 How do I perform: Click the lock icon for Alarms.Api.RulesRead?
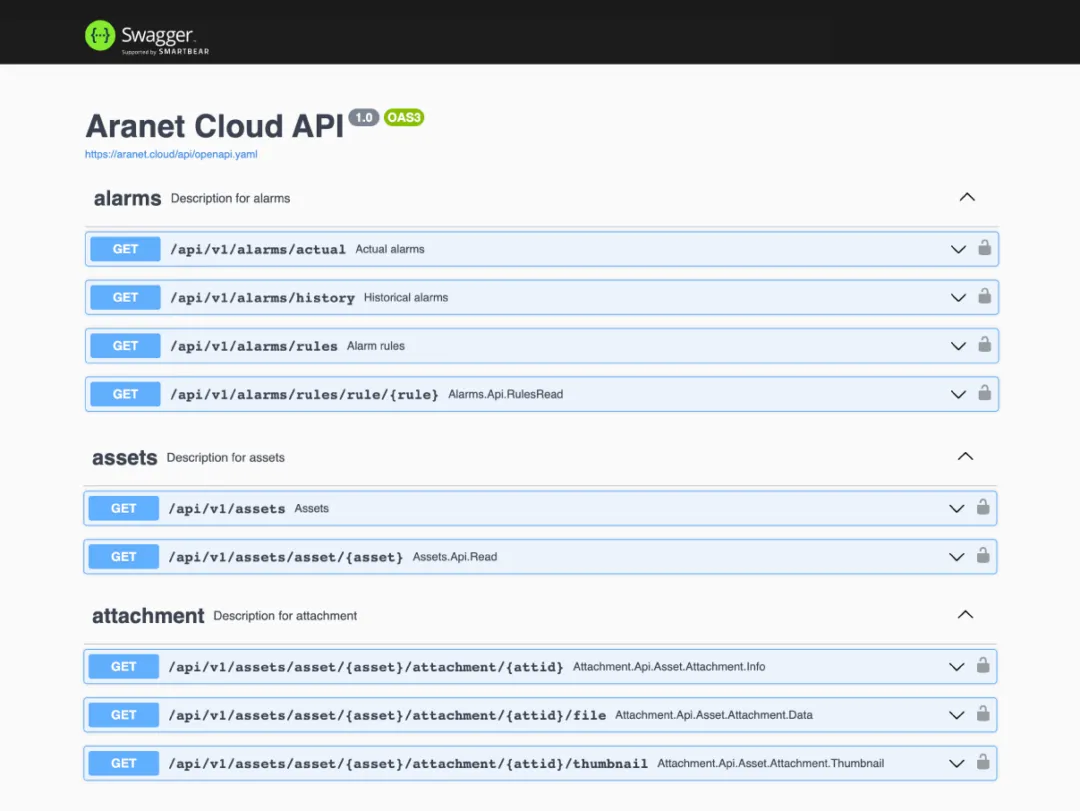(x=985, y=393)
